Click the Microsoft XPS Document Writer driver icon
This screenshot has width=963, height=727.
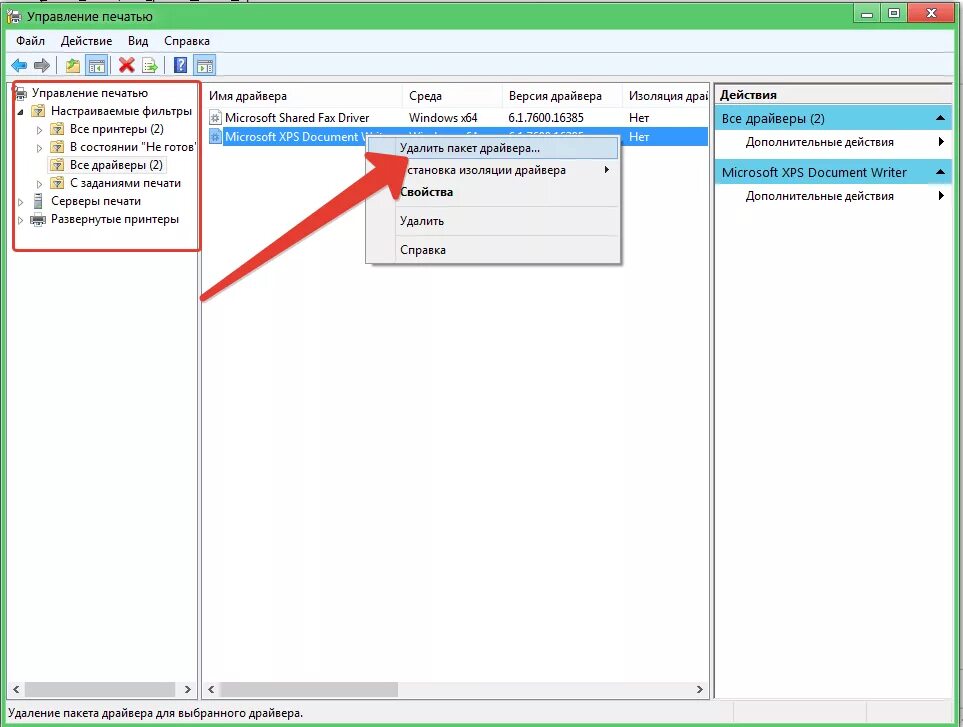[x=215, y=136]
